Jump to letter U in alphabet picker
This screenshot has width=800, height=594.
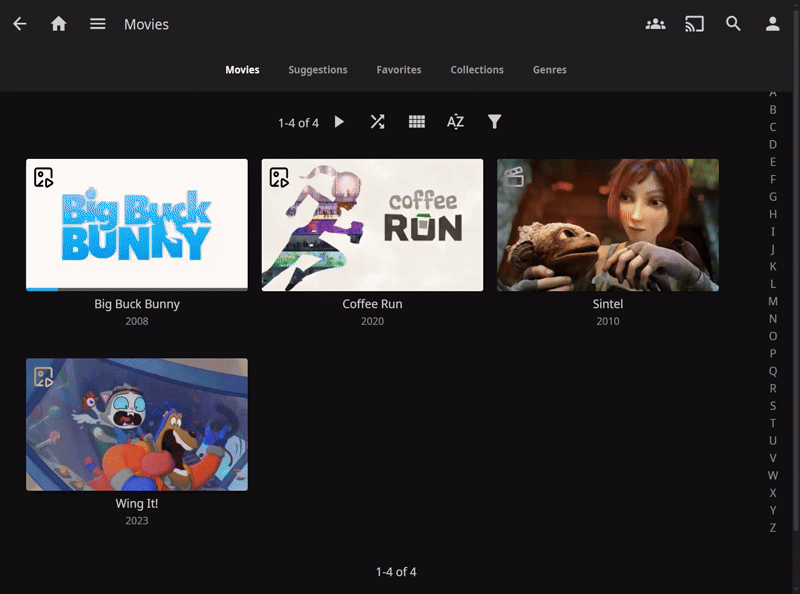click(773, 440)
